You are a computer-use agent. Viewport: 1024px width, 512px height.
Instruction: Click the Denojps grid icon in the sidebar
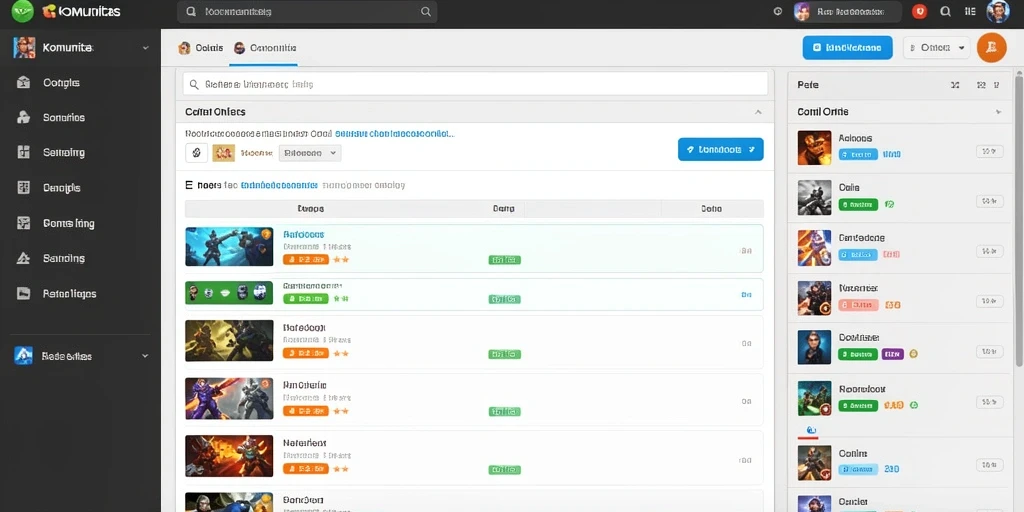24,187
